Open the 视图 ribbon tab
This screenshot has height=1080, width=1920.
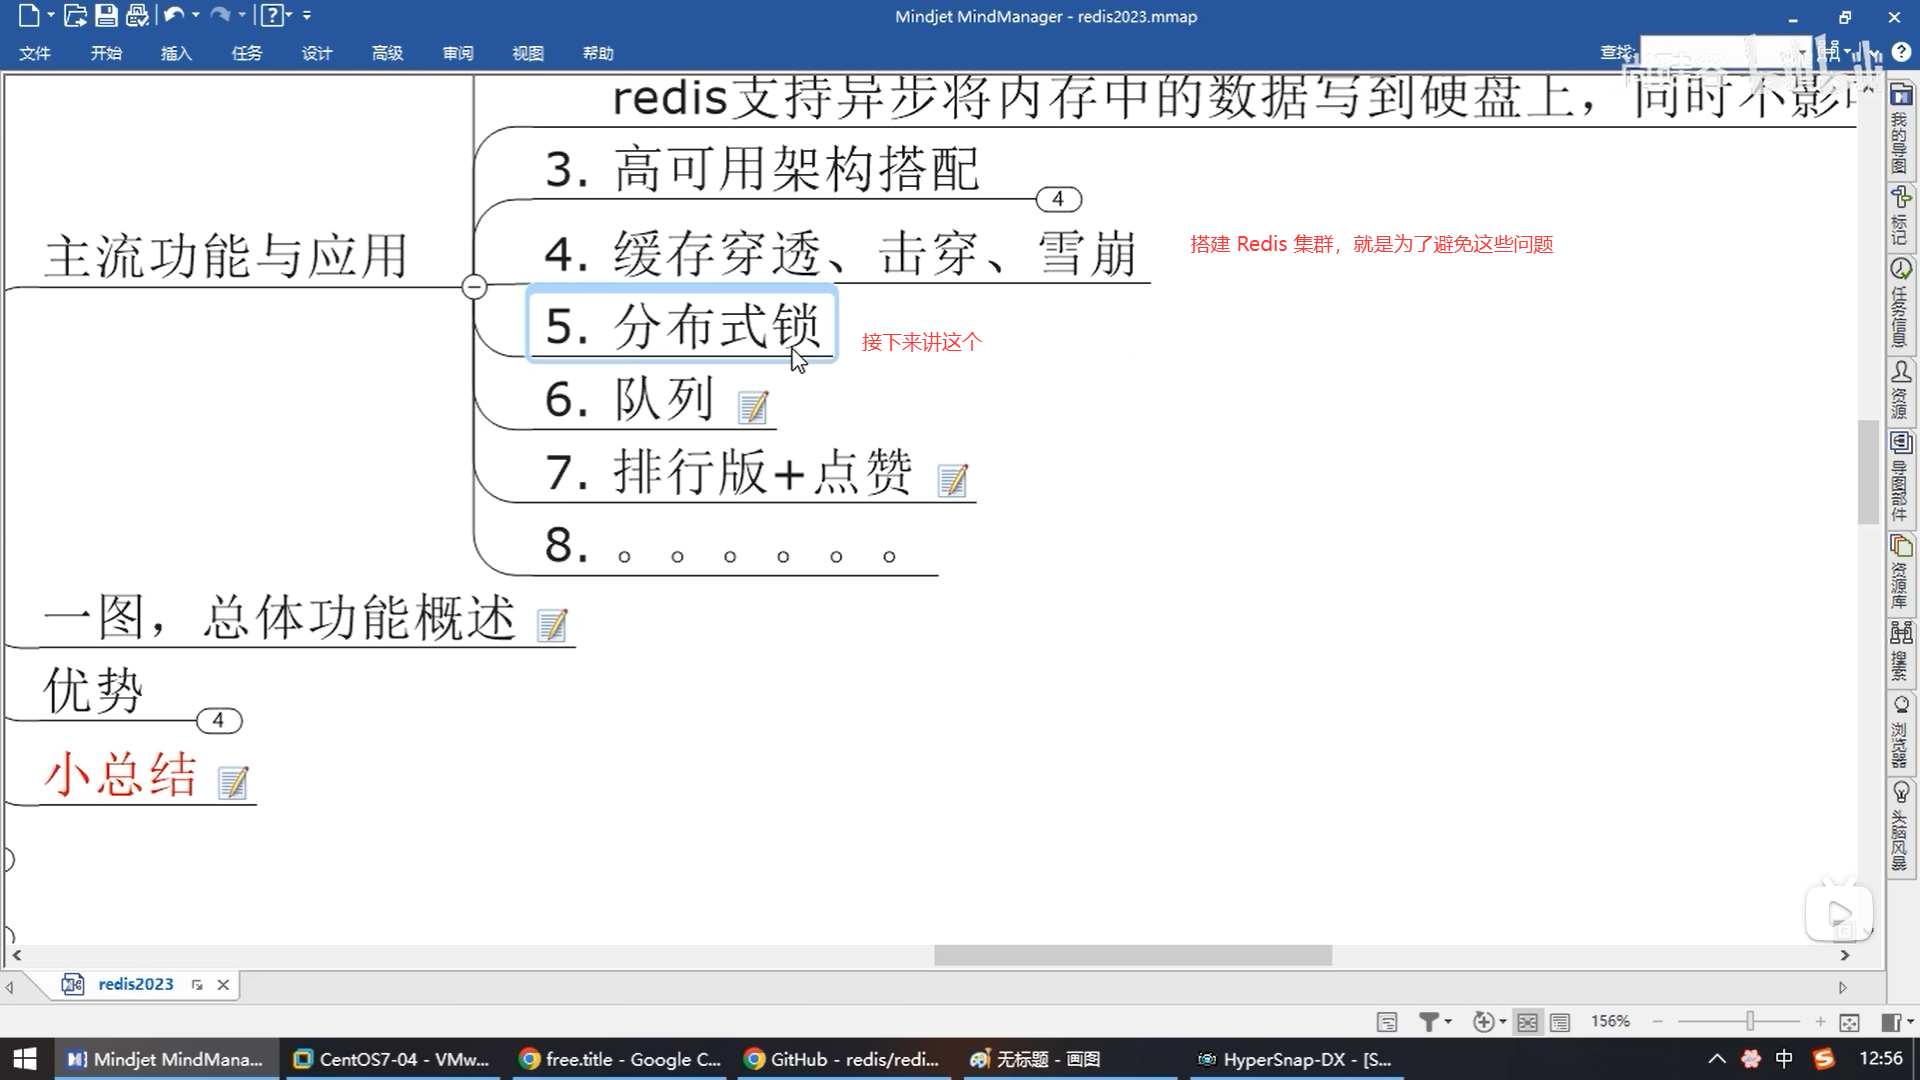[x=527, y=53]
